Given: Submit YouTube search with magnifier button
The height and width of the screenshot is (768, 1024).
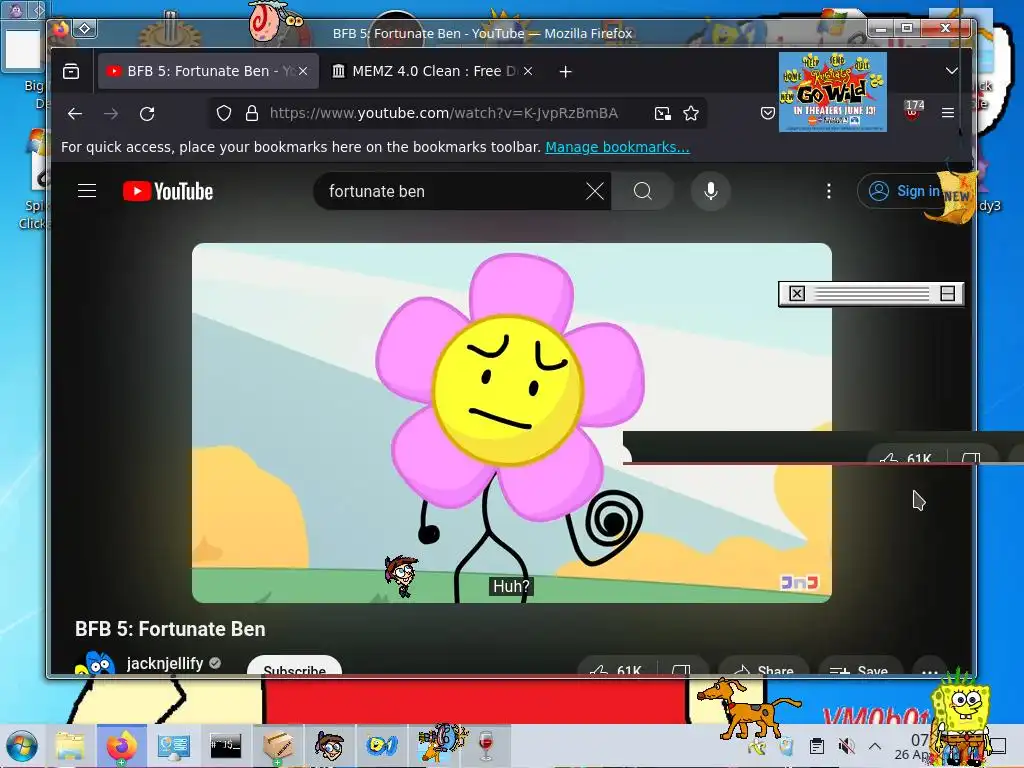Looking at the screenshot, I should click(643, 191).
